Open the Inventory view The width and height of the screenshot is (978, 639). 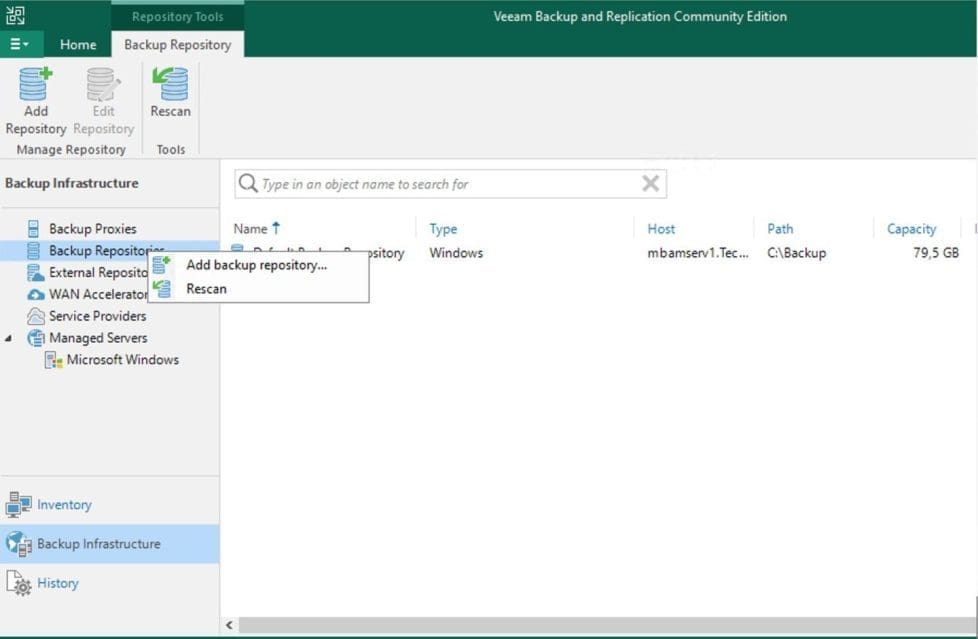(x=64, y=505)
